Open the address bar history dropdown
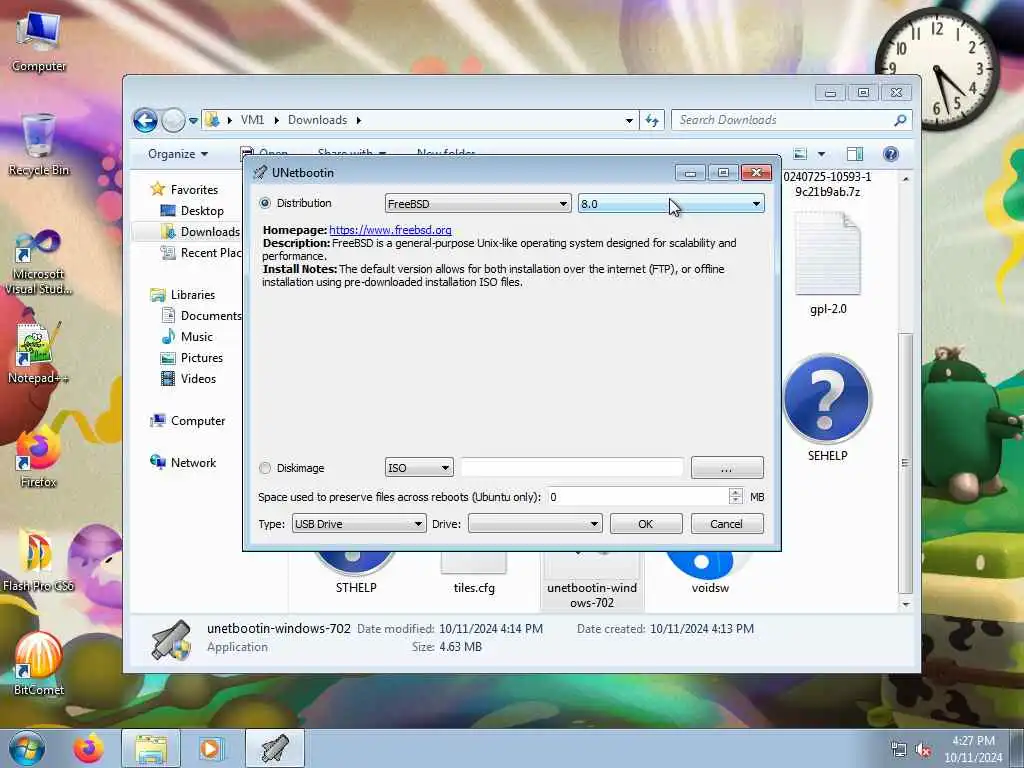Image resolution: width=1024 pixels, height=768 pixels. coord(629,121)
